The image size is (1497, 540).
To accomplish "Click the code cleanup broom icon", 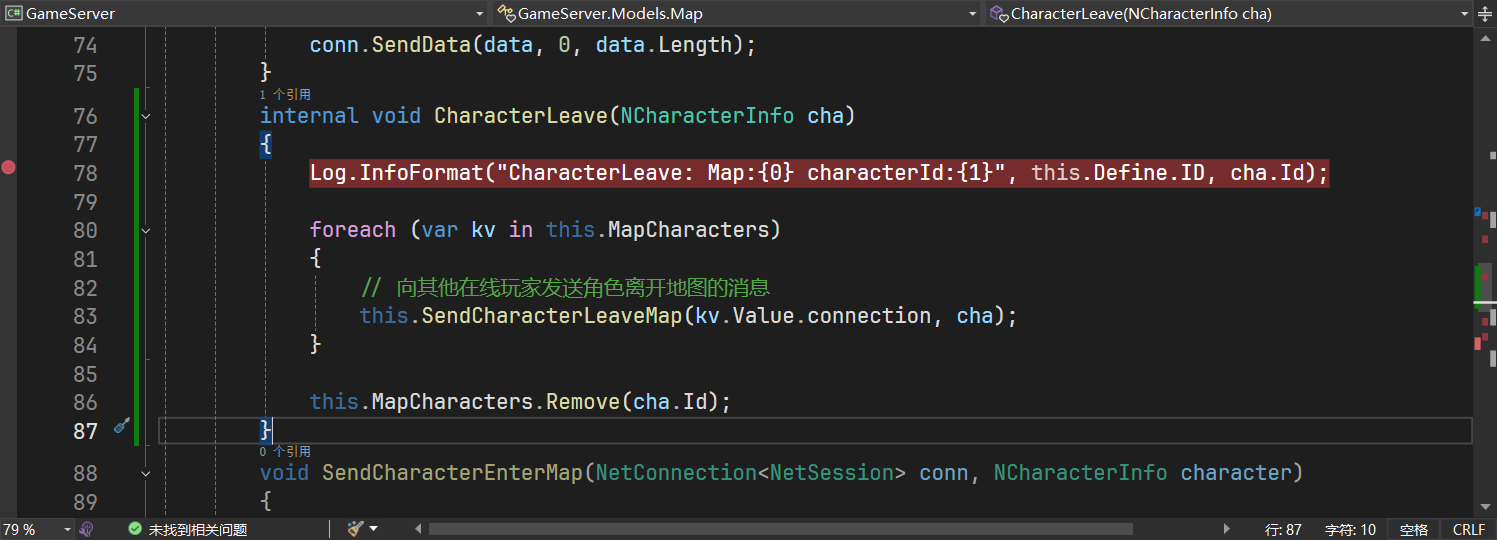I will tap(355, 529).
